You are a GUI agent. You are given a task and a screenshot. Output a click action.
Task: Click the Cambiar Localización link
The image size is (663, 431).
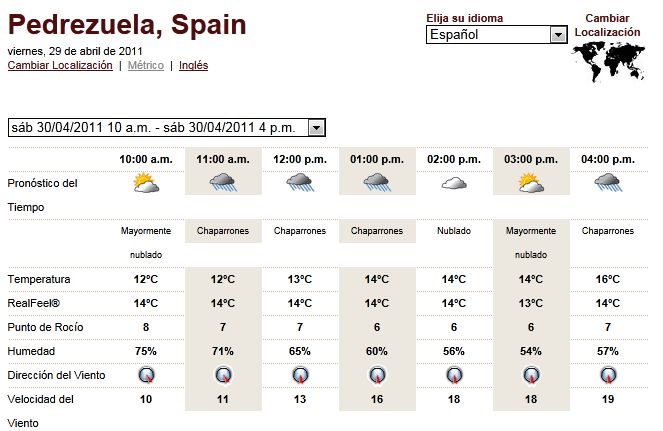click(60, 65)
